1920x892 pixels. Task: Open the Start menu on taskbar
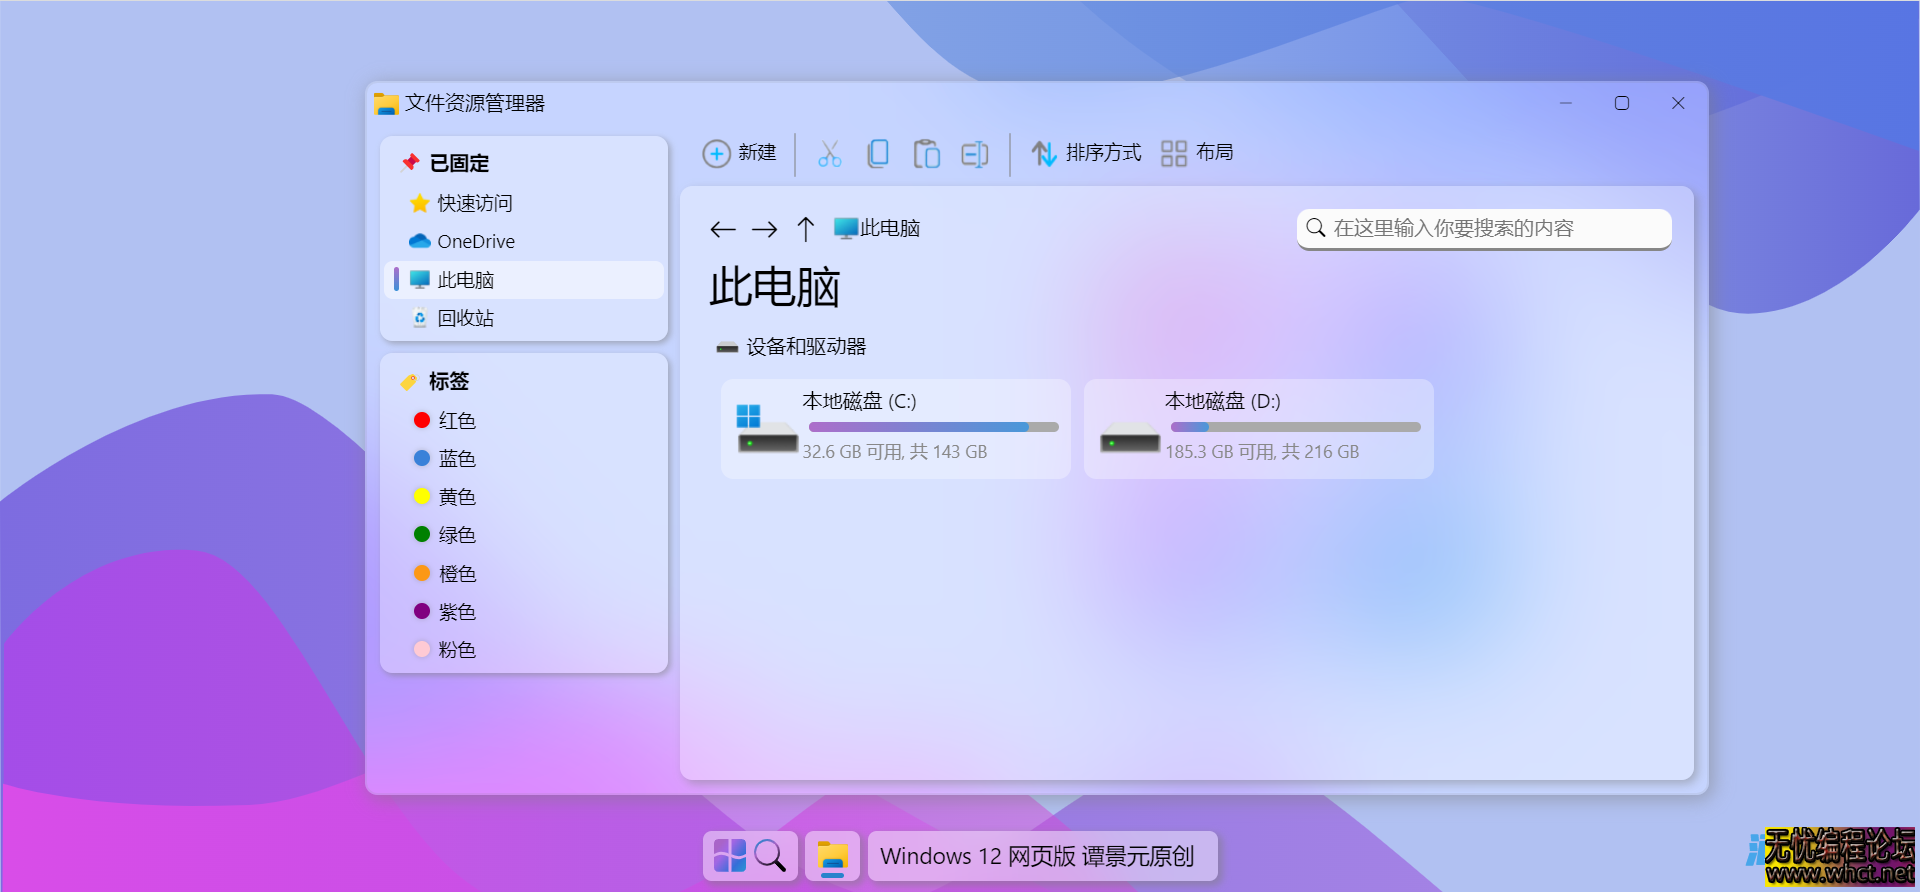(x=729, y=856)
